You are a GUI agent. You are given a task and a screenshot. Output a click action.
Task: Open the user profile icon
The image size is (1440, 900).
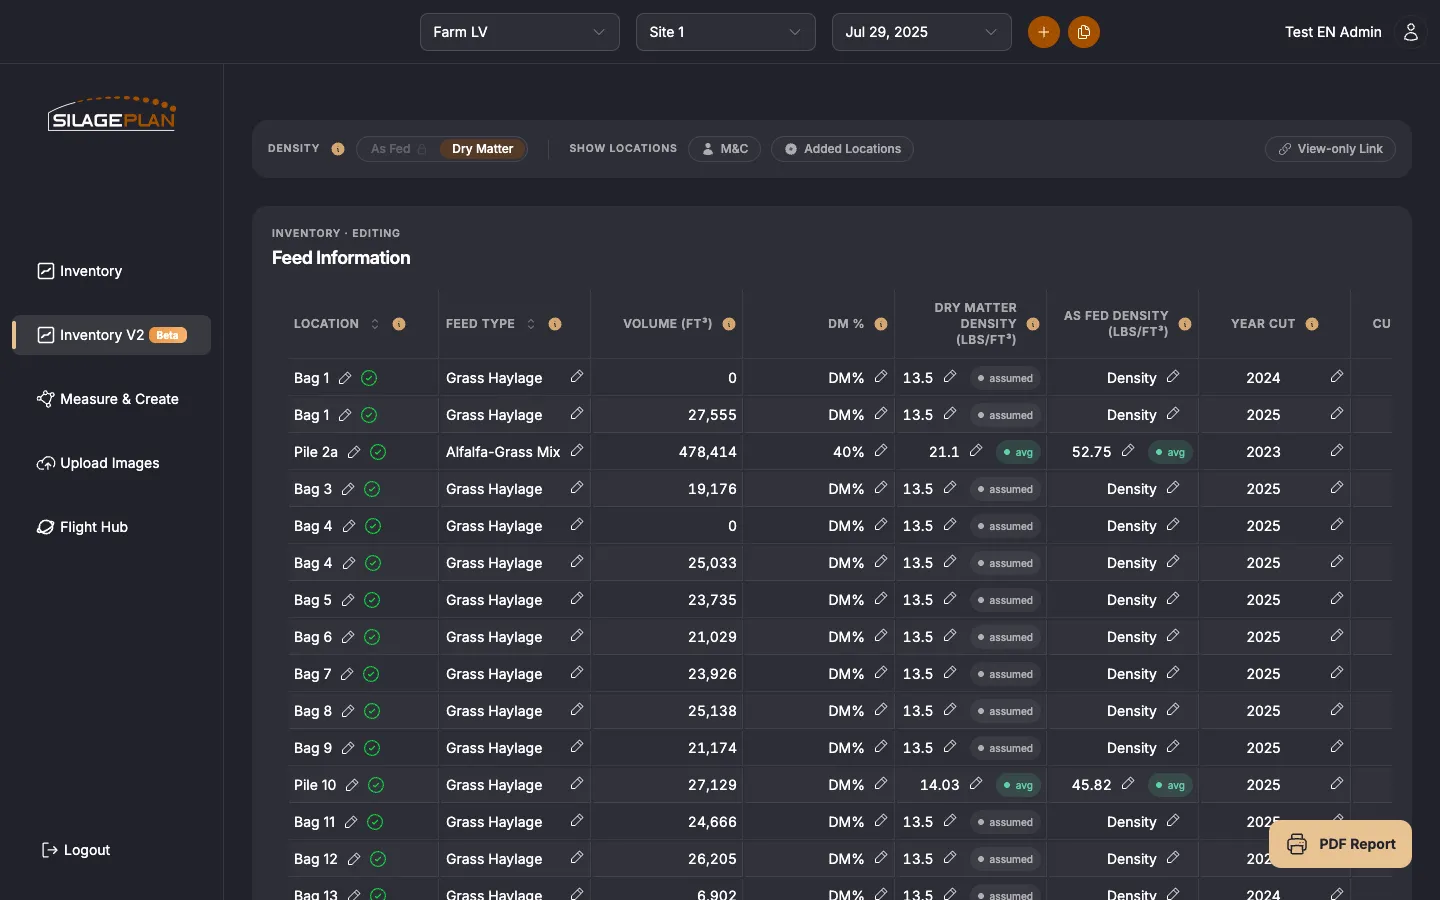coord(1411,32)
